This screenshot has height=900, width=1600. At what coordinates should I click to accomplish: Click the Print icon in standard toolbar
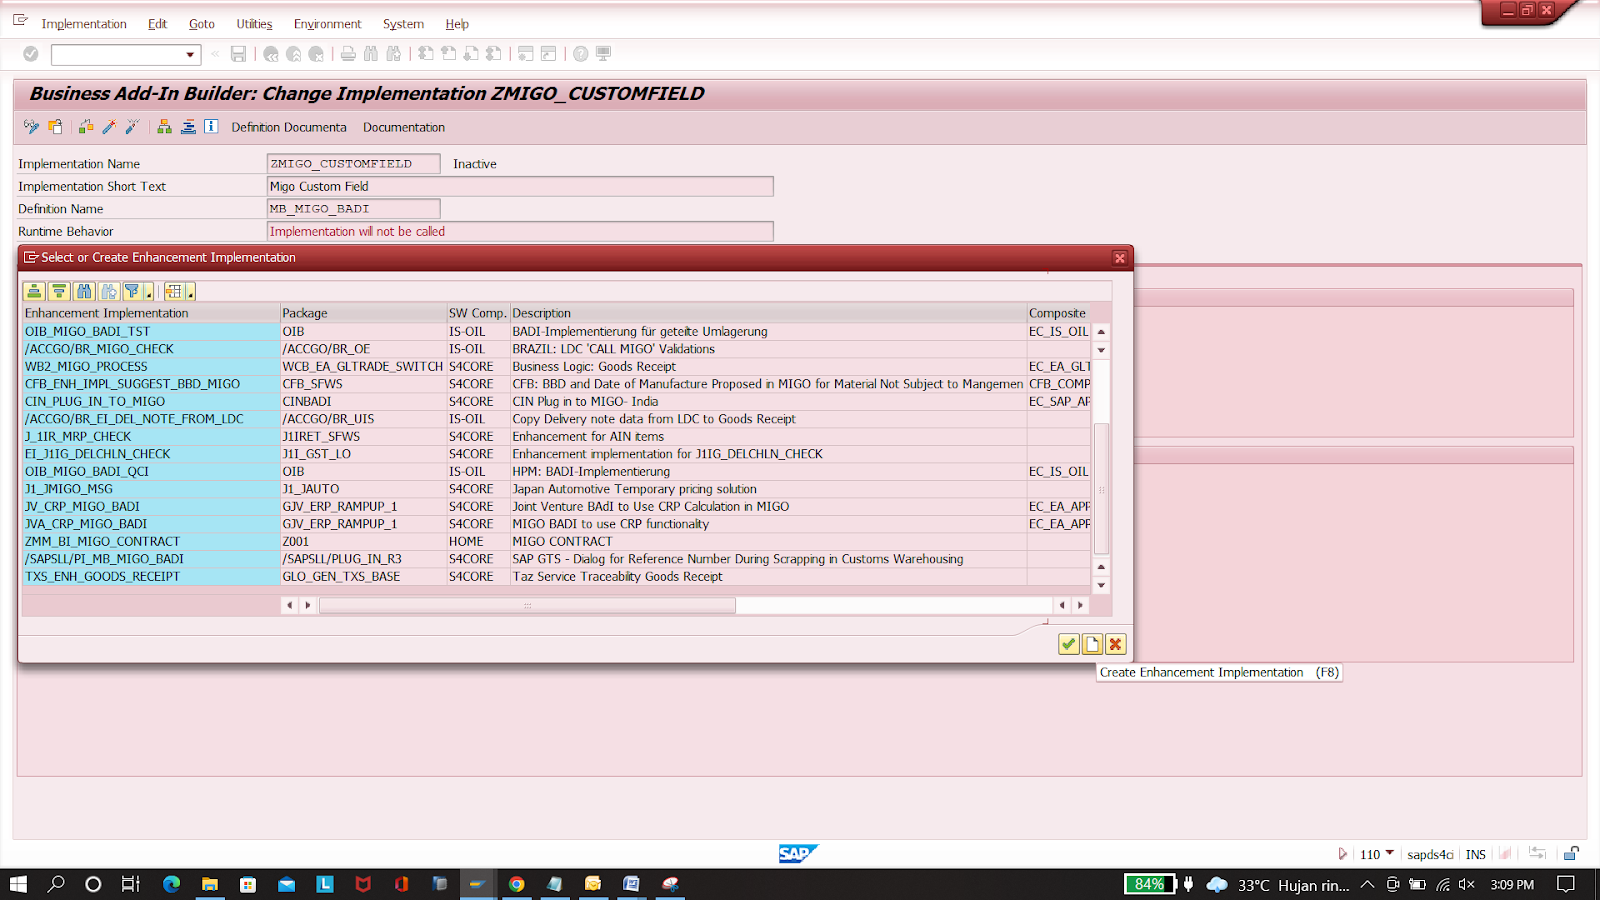[347, 54]
